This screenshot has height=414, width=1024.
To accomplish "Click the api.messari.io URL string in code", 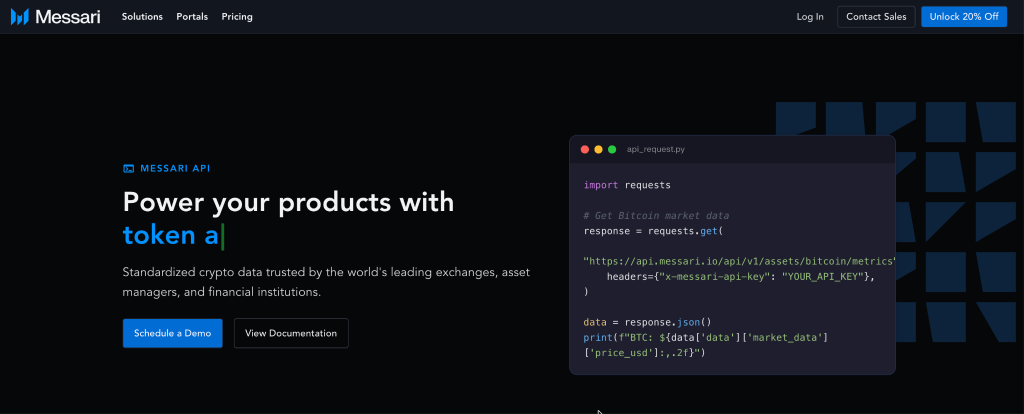I will tap(738, 261).
